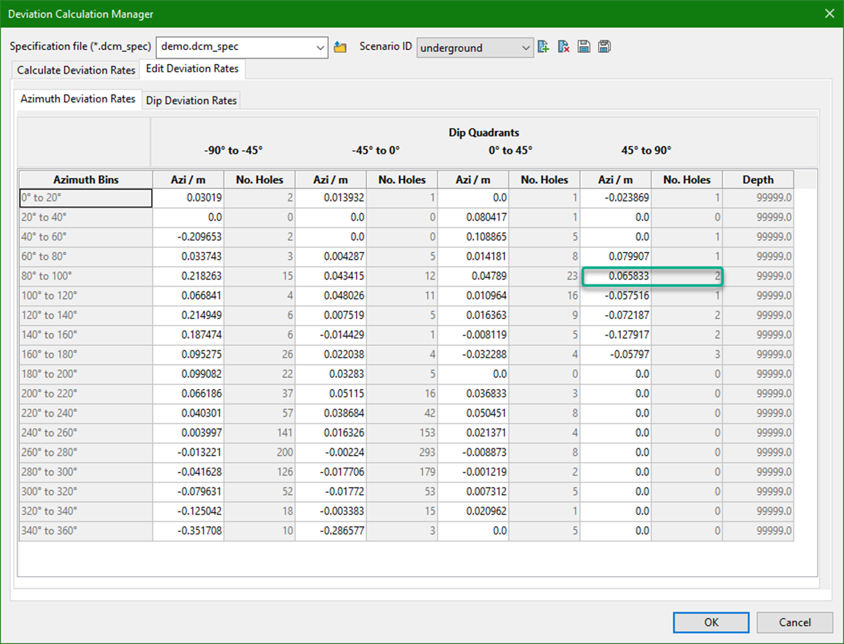Switch to Calculate Deviation Rates tab
Viewport: 844px width, 644px height.
76,70
